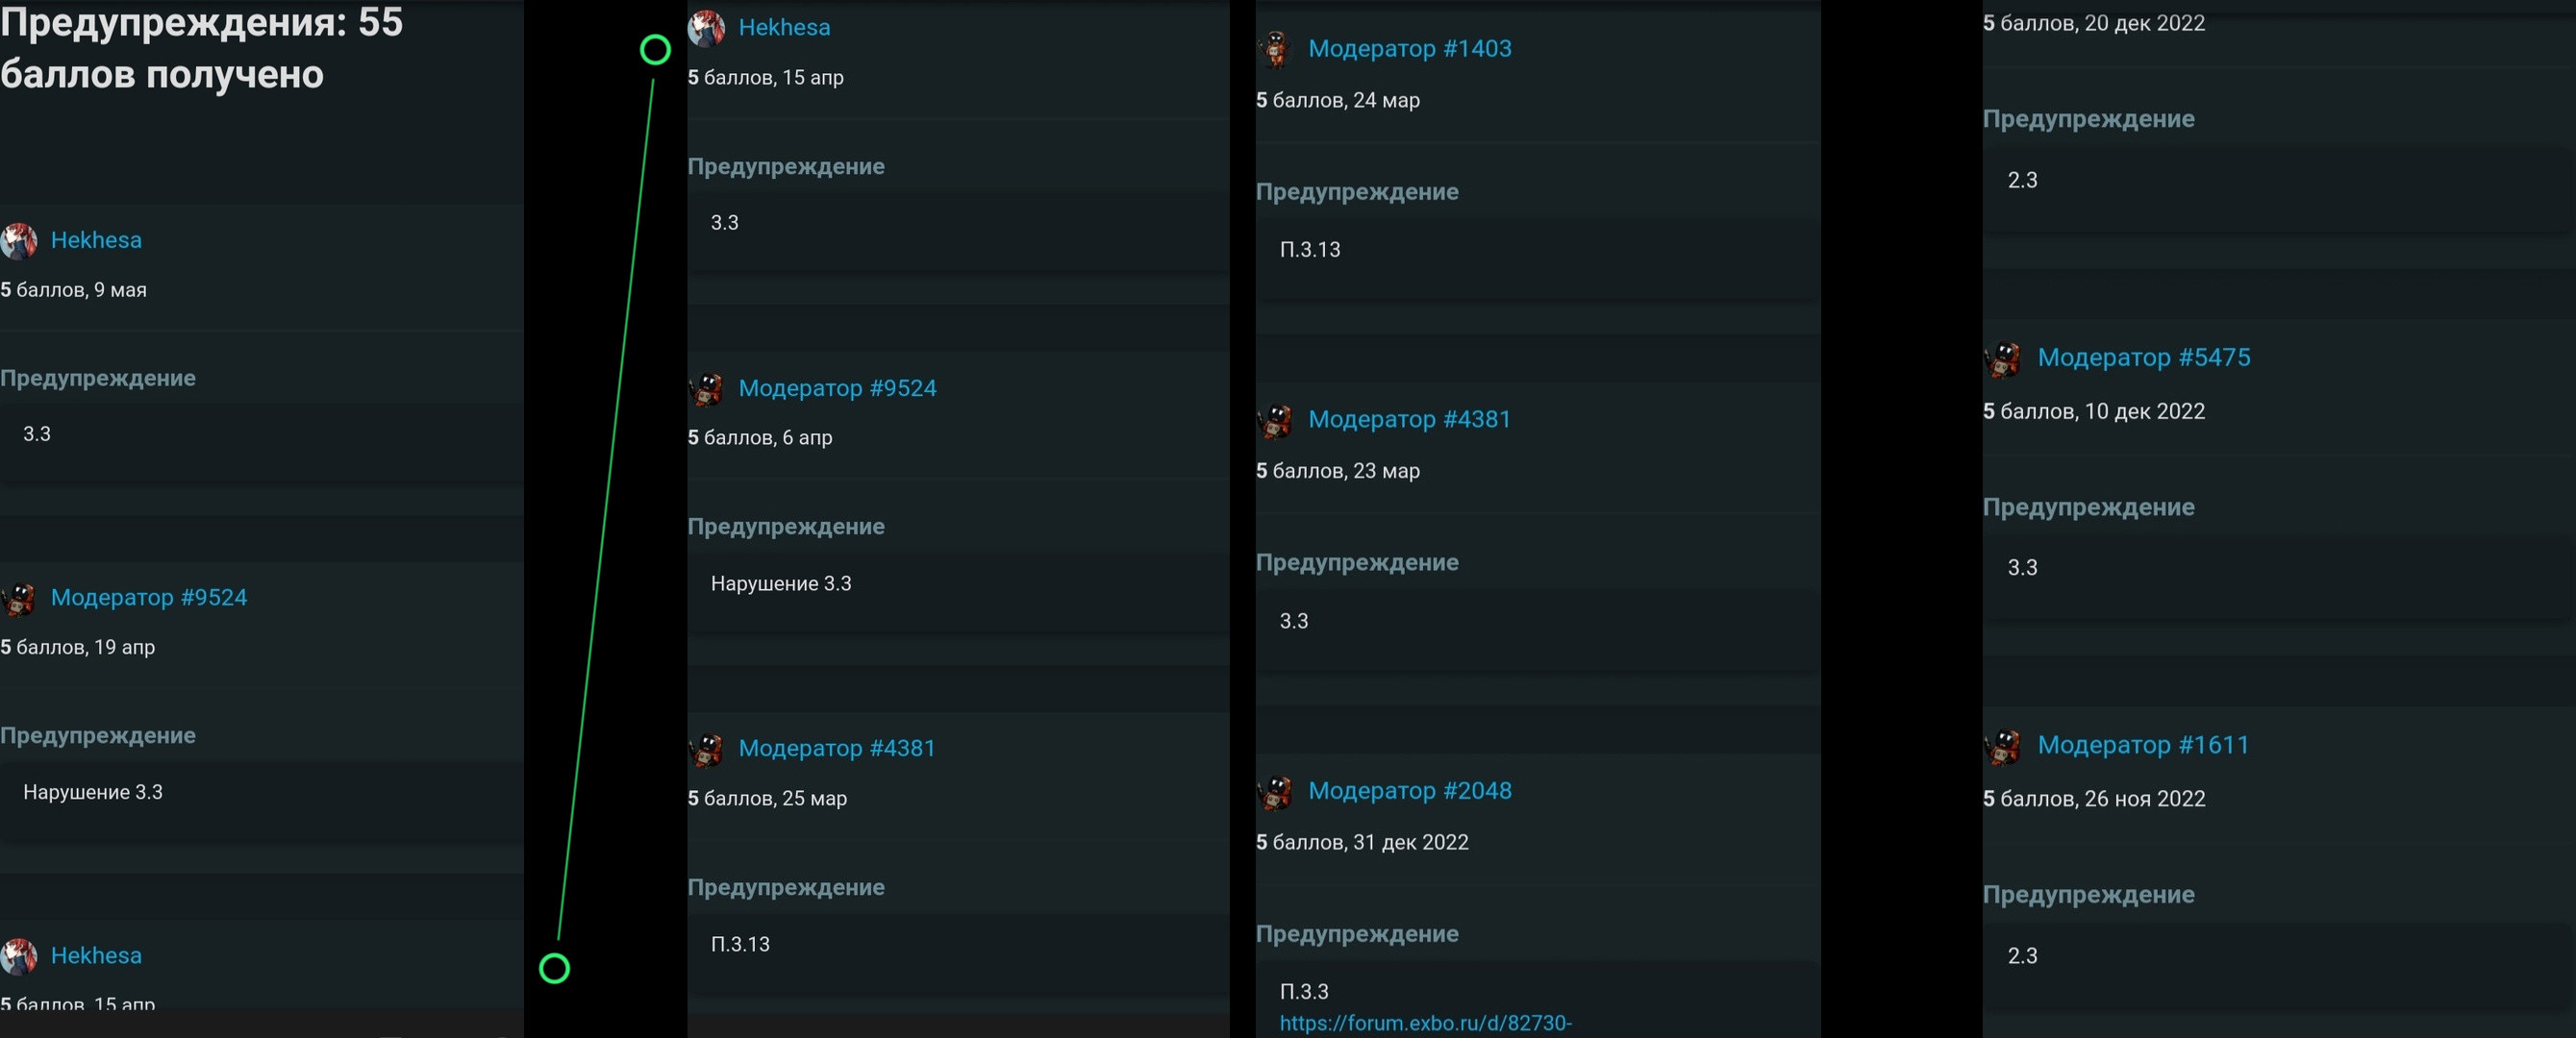2576x1038 pixels.
Task: Click Модератор #1403 avatar icon
Action: (x=1275, y=49)
